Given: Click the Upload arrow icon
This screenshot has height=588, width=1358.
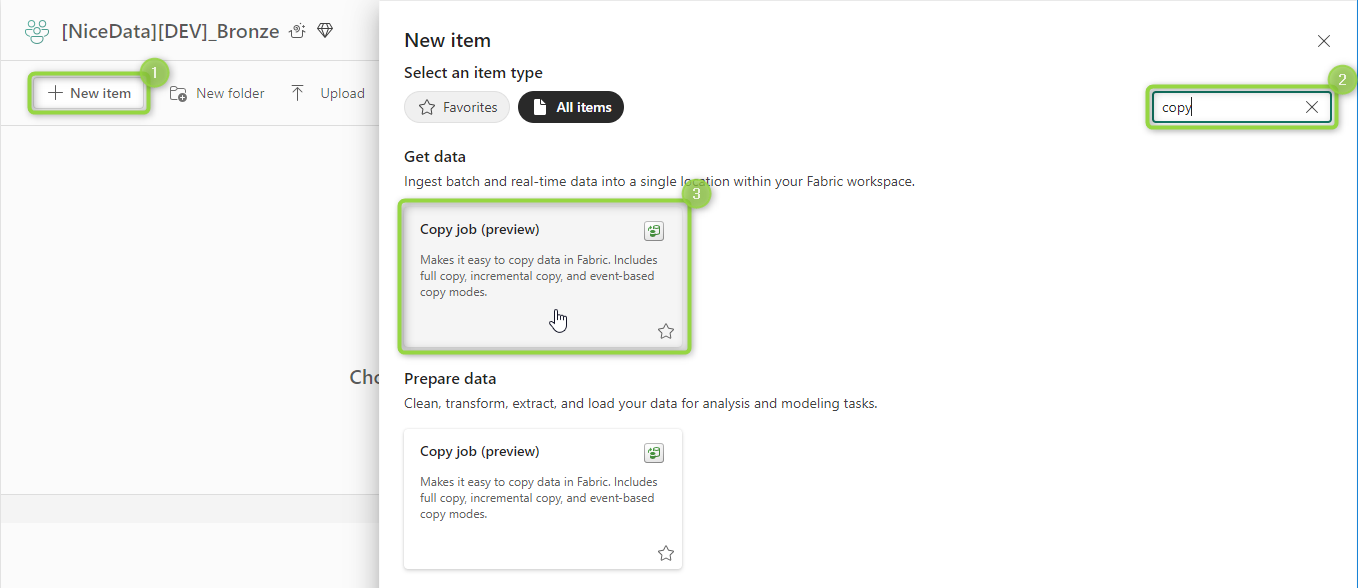Looking at the screenshot, I should point(297,93).
